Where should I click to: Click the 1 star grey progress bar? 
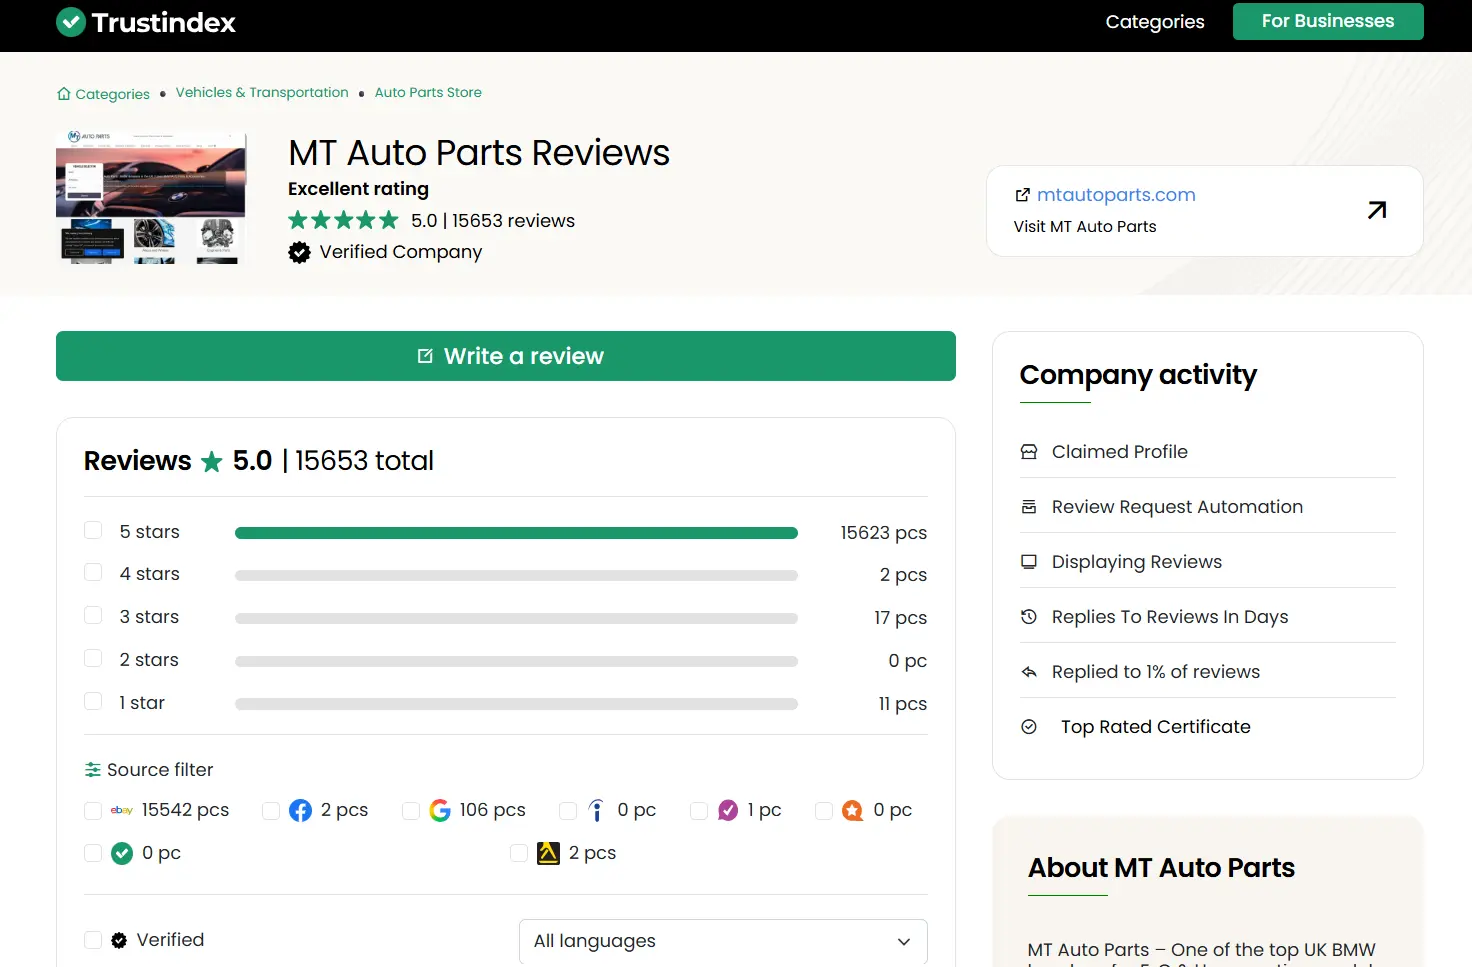[x=516, y=704]
